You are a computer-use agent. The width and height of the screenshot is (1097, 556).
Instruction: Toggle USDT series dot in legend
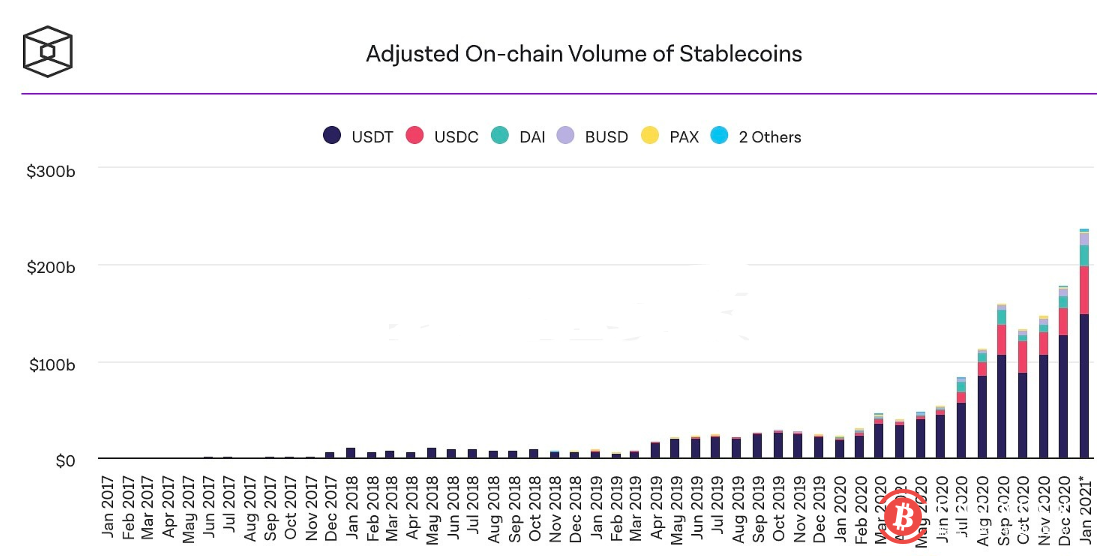333,136
